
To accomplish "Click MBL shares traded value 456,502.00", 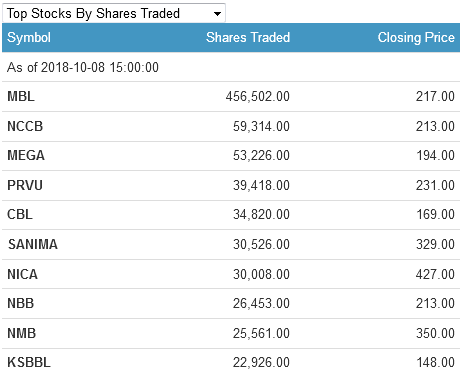I will point(258,96).
